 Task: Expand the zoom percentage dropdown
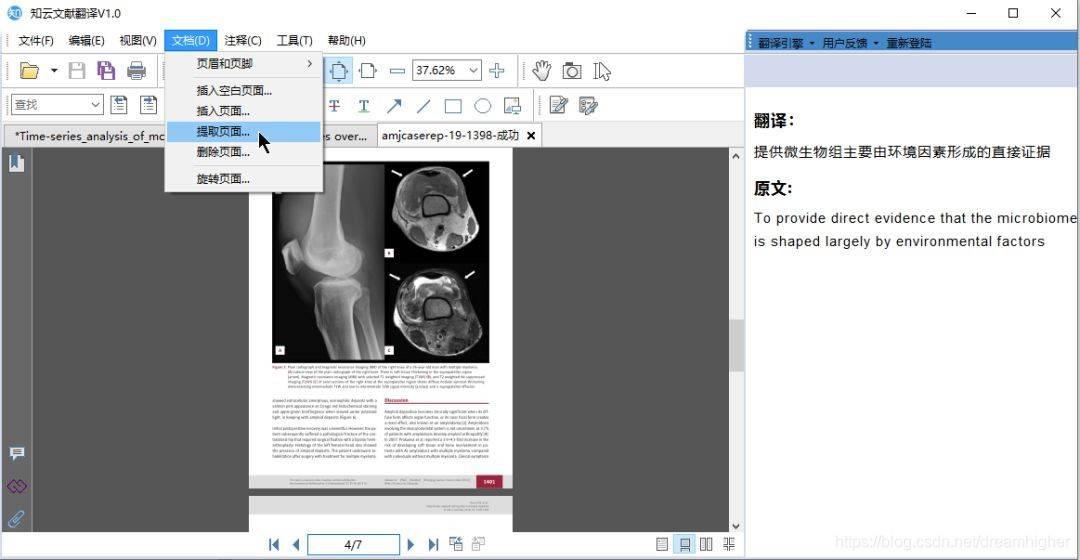[x=473, y=71]
